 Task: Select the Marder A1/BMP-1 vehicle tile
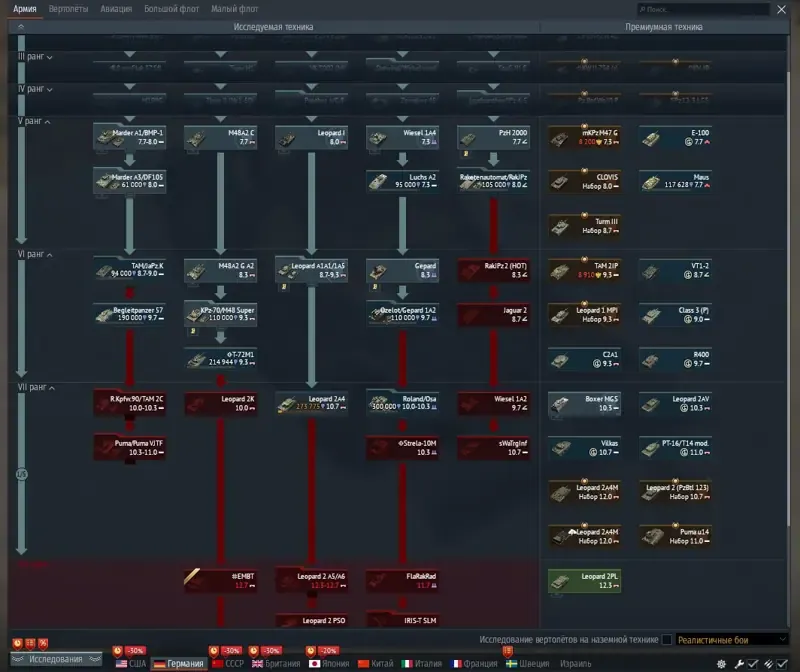coord(130,137)
